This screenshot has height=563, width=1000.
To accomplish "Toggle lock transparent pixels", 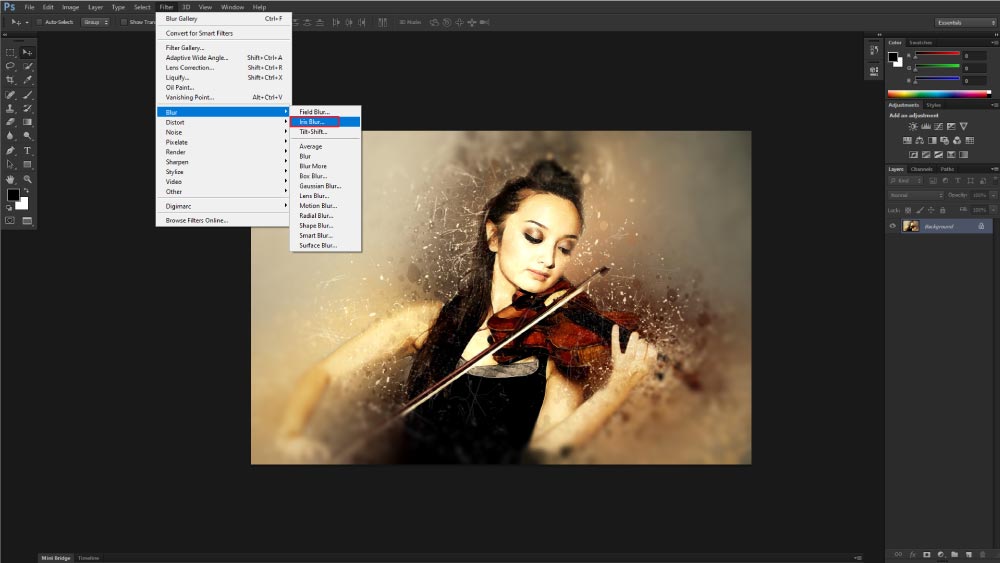I will click(x=908, y=210).
